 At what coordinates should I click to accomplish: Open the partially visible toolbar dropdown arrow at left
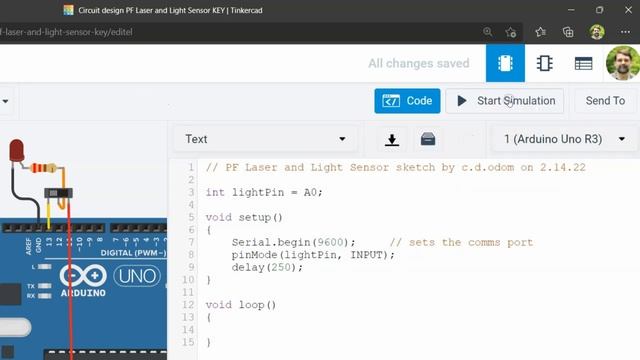[x=5, y=101]
